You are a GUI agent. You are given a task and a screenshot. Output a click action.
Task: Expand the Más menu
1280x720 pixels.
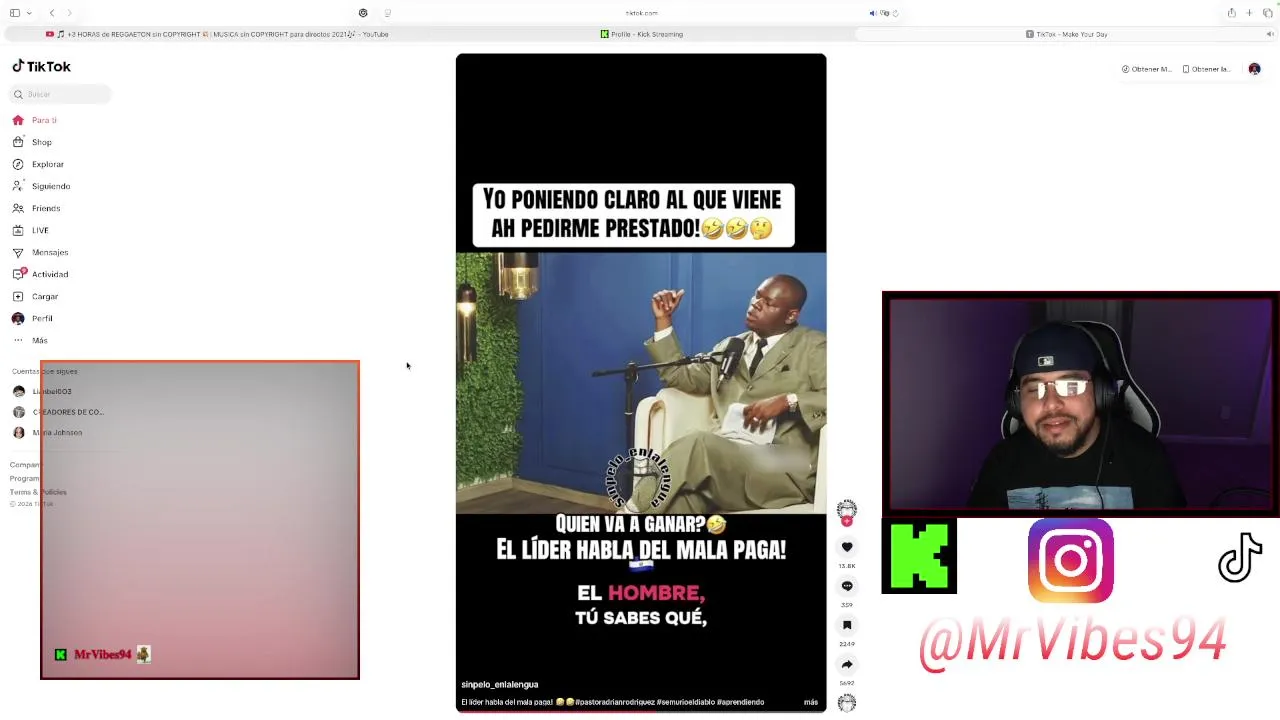click(x=30, y=340)
